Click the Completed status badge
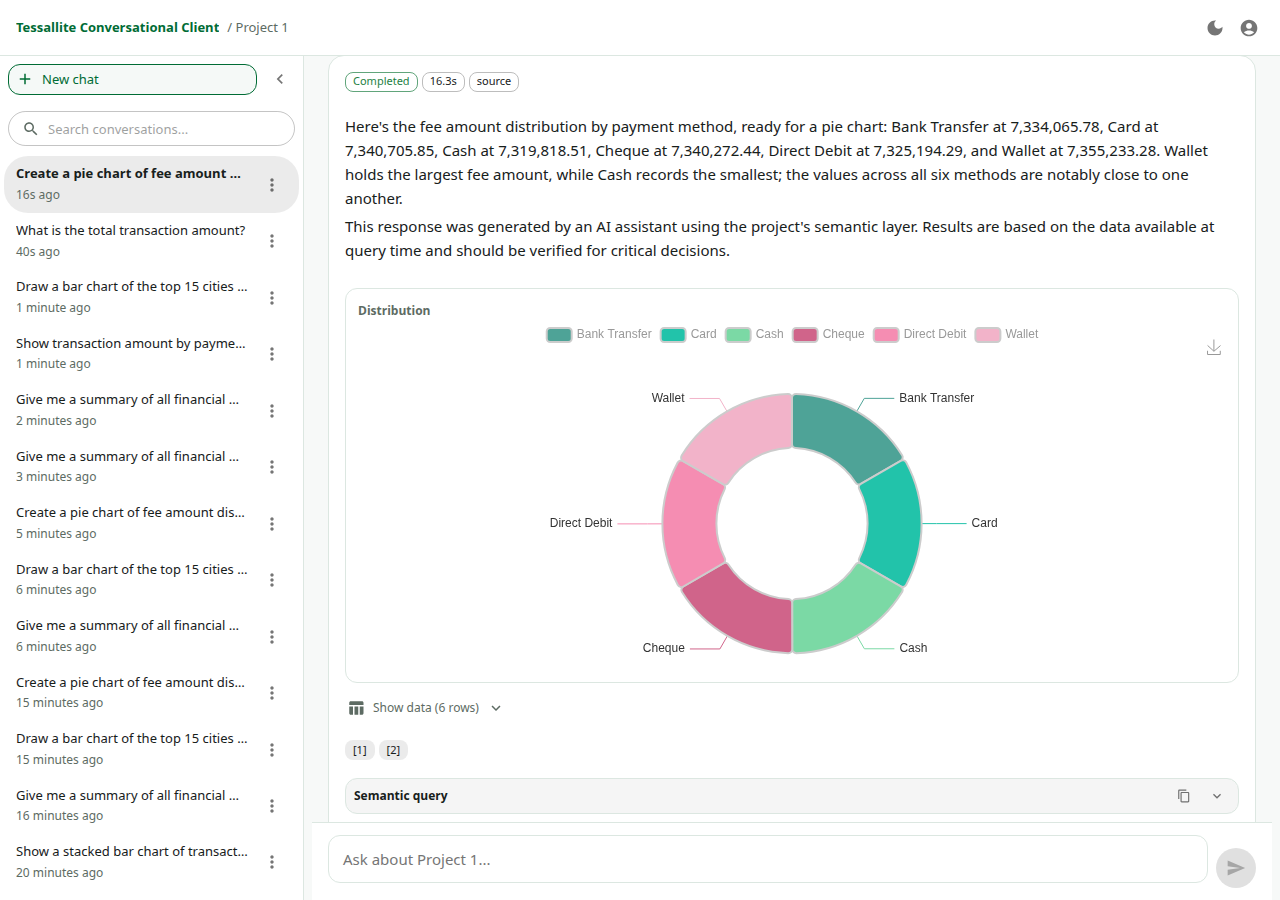 click(x=381, y=81)
